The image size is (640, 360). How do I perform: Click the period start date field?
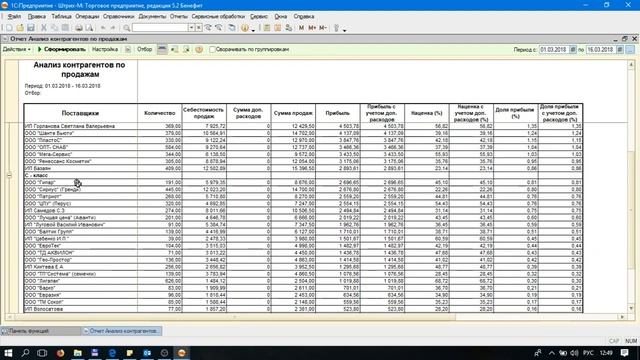point(554,49)
